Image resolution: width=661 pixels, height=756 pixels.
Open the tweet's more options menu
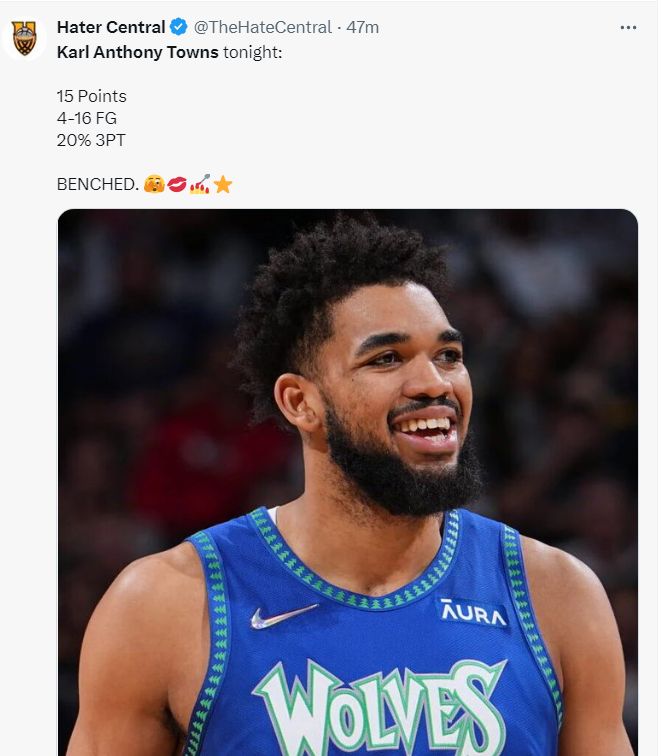click(x=628, y=27)
